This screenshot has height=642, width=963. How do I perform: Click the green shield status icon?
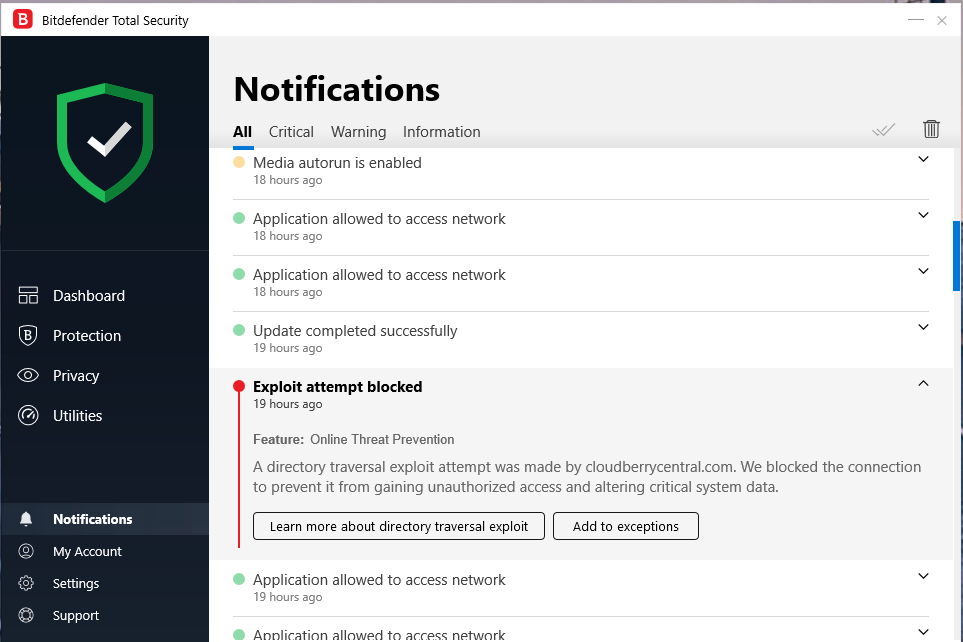click(105, 143)
